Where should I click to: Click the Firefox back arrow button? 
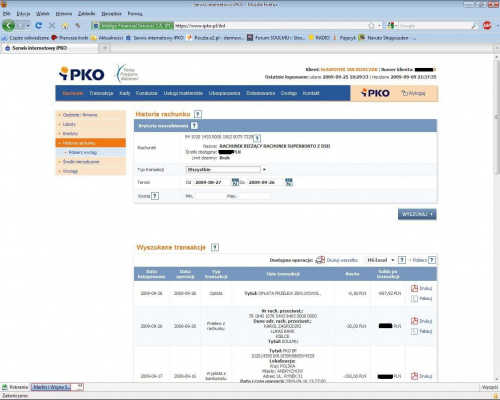(x=8, y=25)
